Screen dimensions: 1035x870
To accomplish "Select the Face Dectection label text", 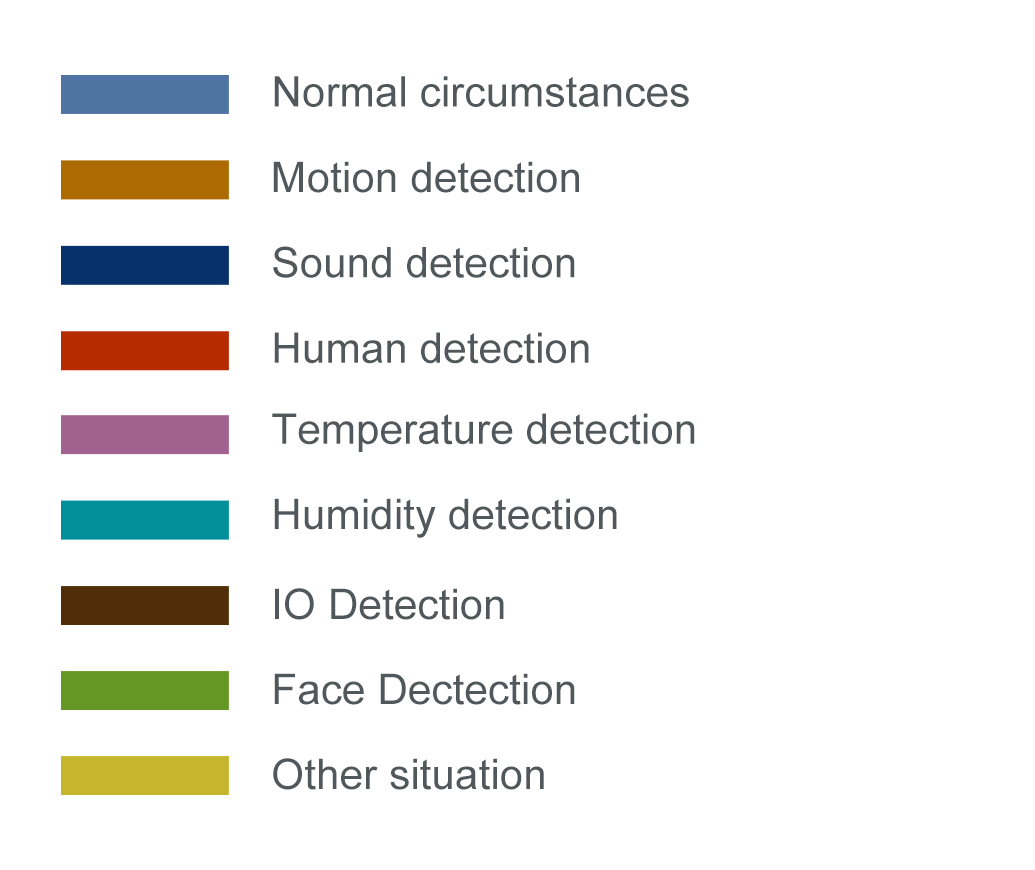I will pyautogui.click(x=424, y=690).
